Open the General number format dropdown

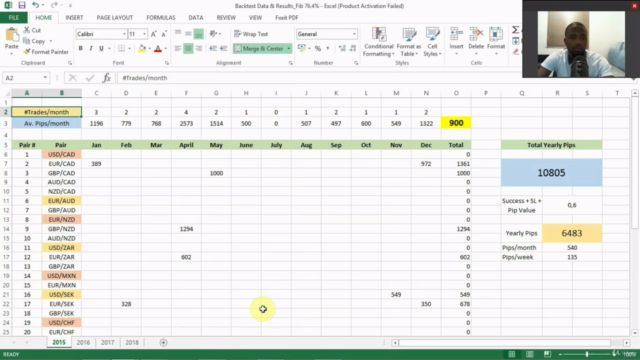pyautogui.click(x=354, y=34)
